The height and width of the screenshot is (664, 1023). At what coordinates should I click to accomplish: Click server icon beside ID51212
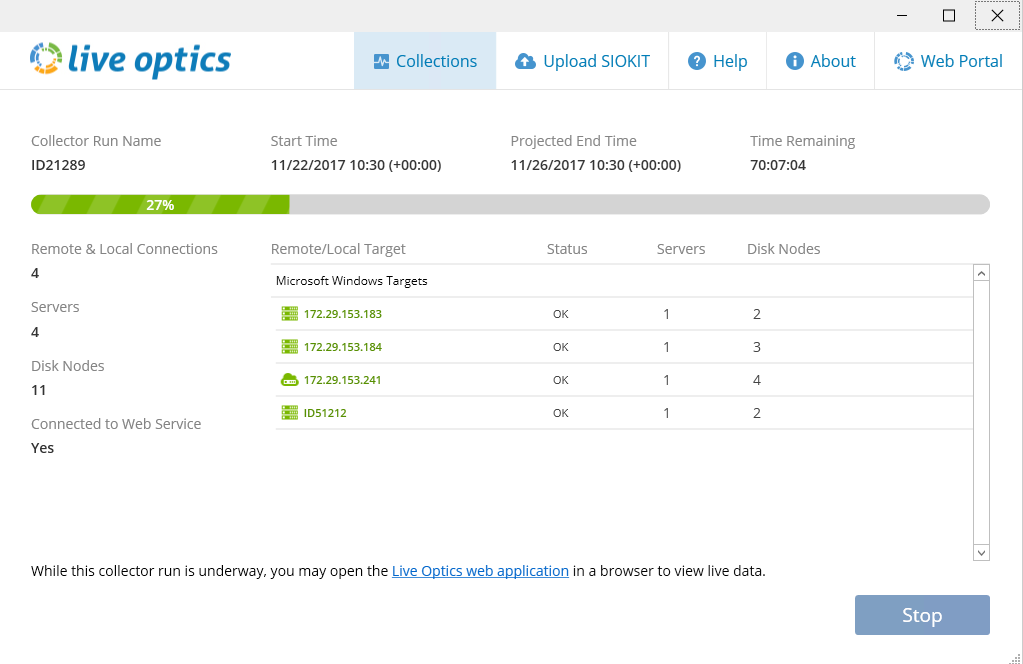pos(290,413)
